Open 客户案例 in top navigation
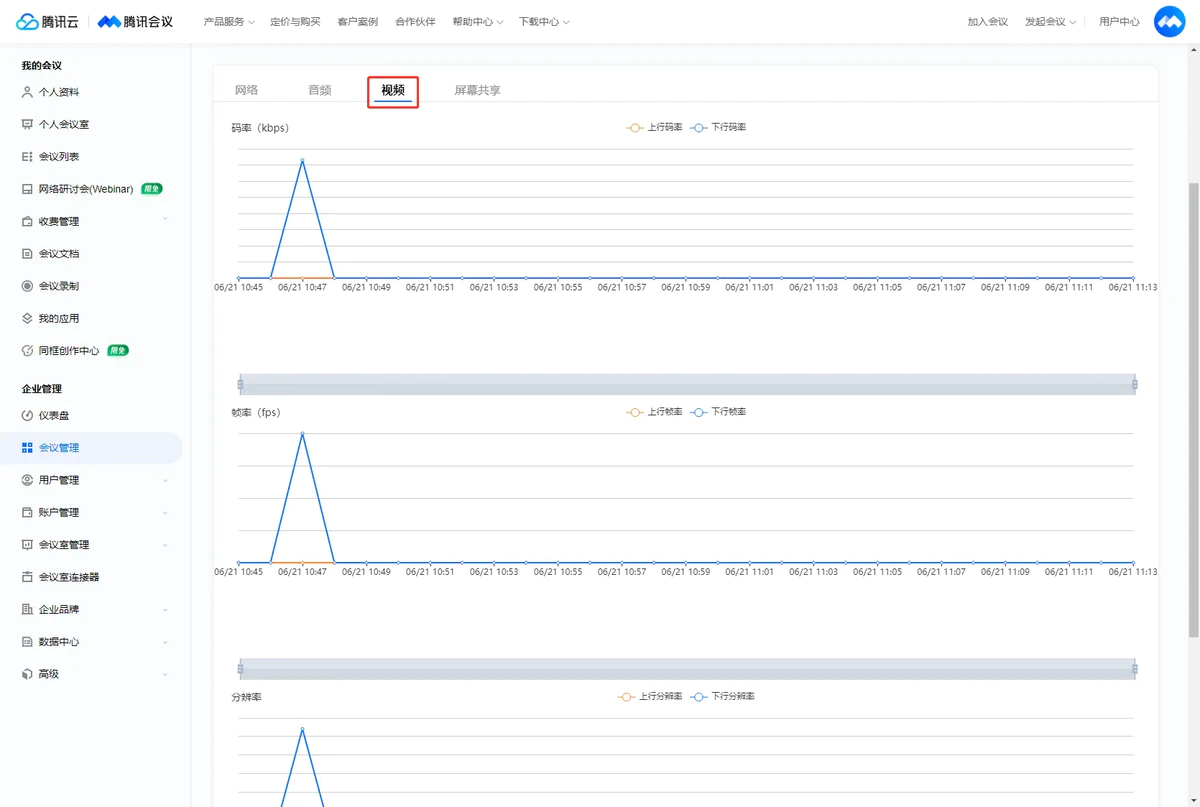The image size is (1200, 807). (358, 22)
